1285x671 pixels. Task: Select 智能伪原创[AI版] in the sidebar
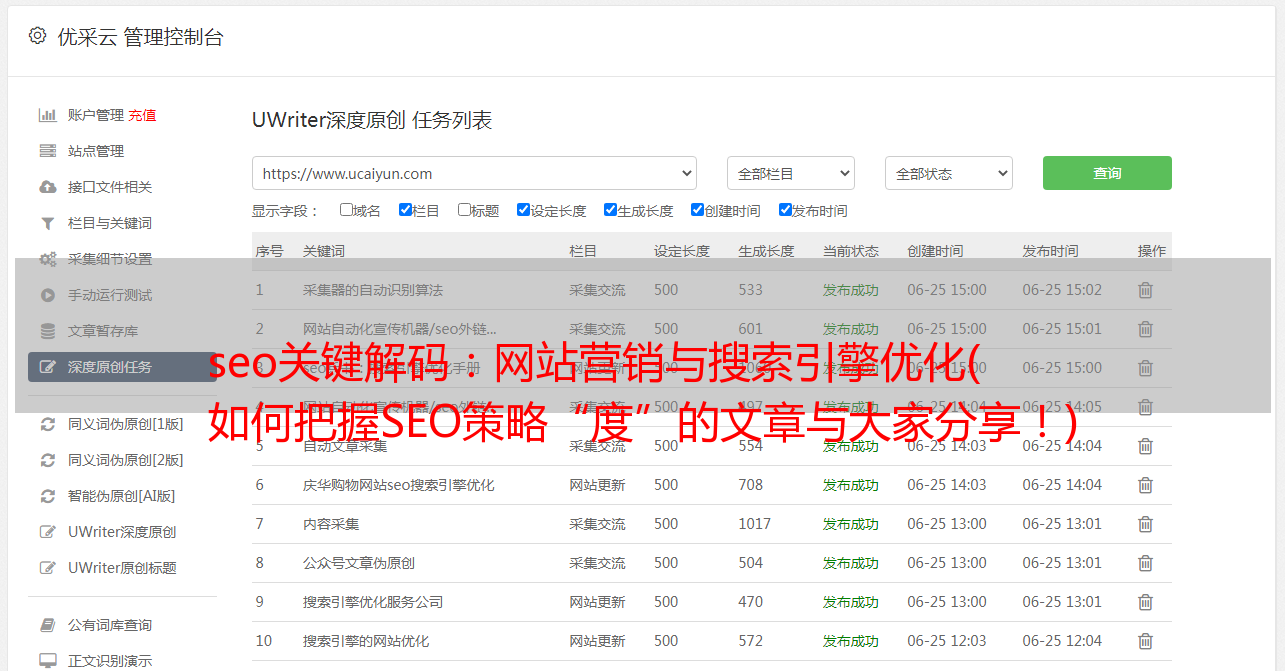pyautogui.click(x=121, y=496)
